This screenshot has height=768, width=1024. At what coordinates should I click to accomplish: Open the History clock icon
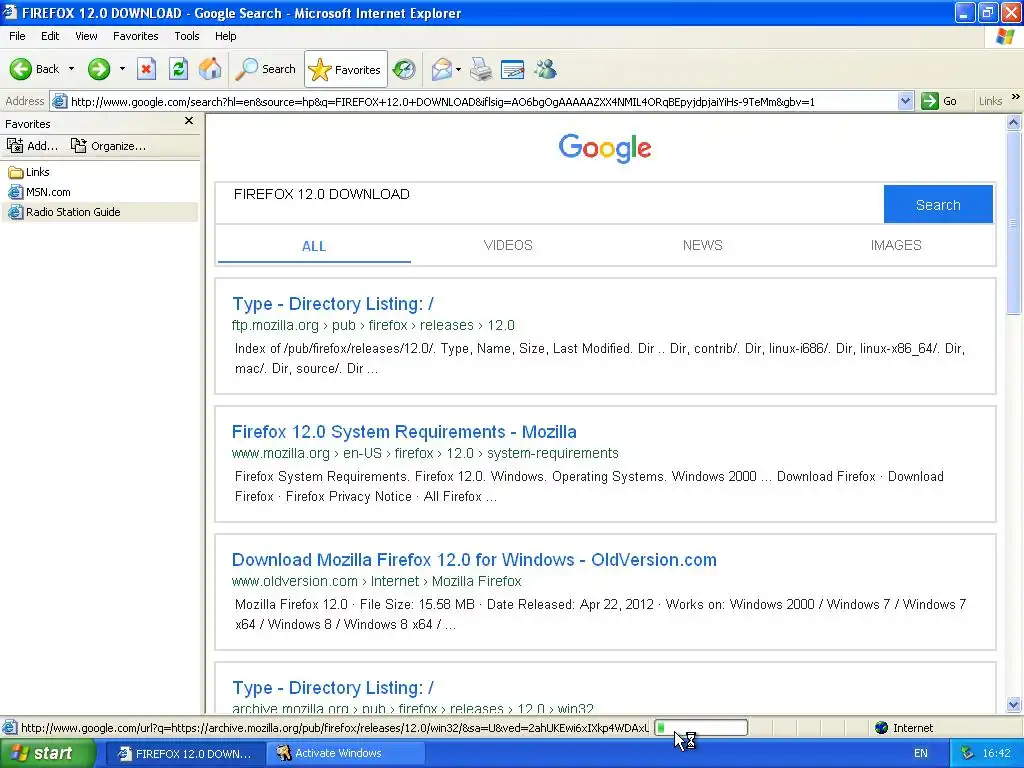click(x=404, y=69)
